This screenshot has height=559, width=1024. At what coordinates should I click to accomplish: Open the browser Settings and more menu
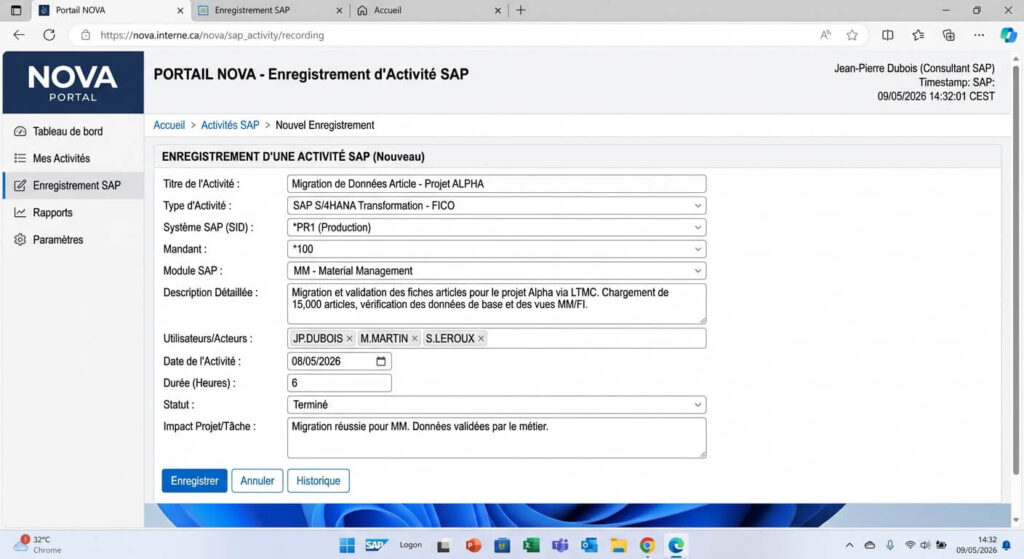coord(979,35)
